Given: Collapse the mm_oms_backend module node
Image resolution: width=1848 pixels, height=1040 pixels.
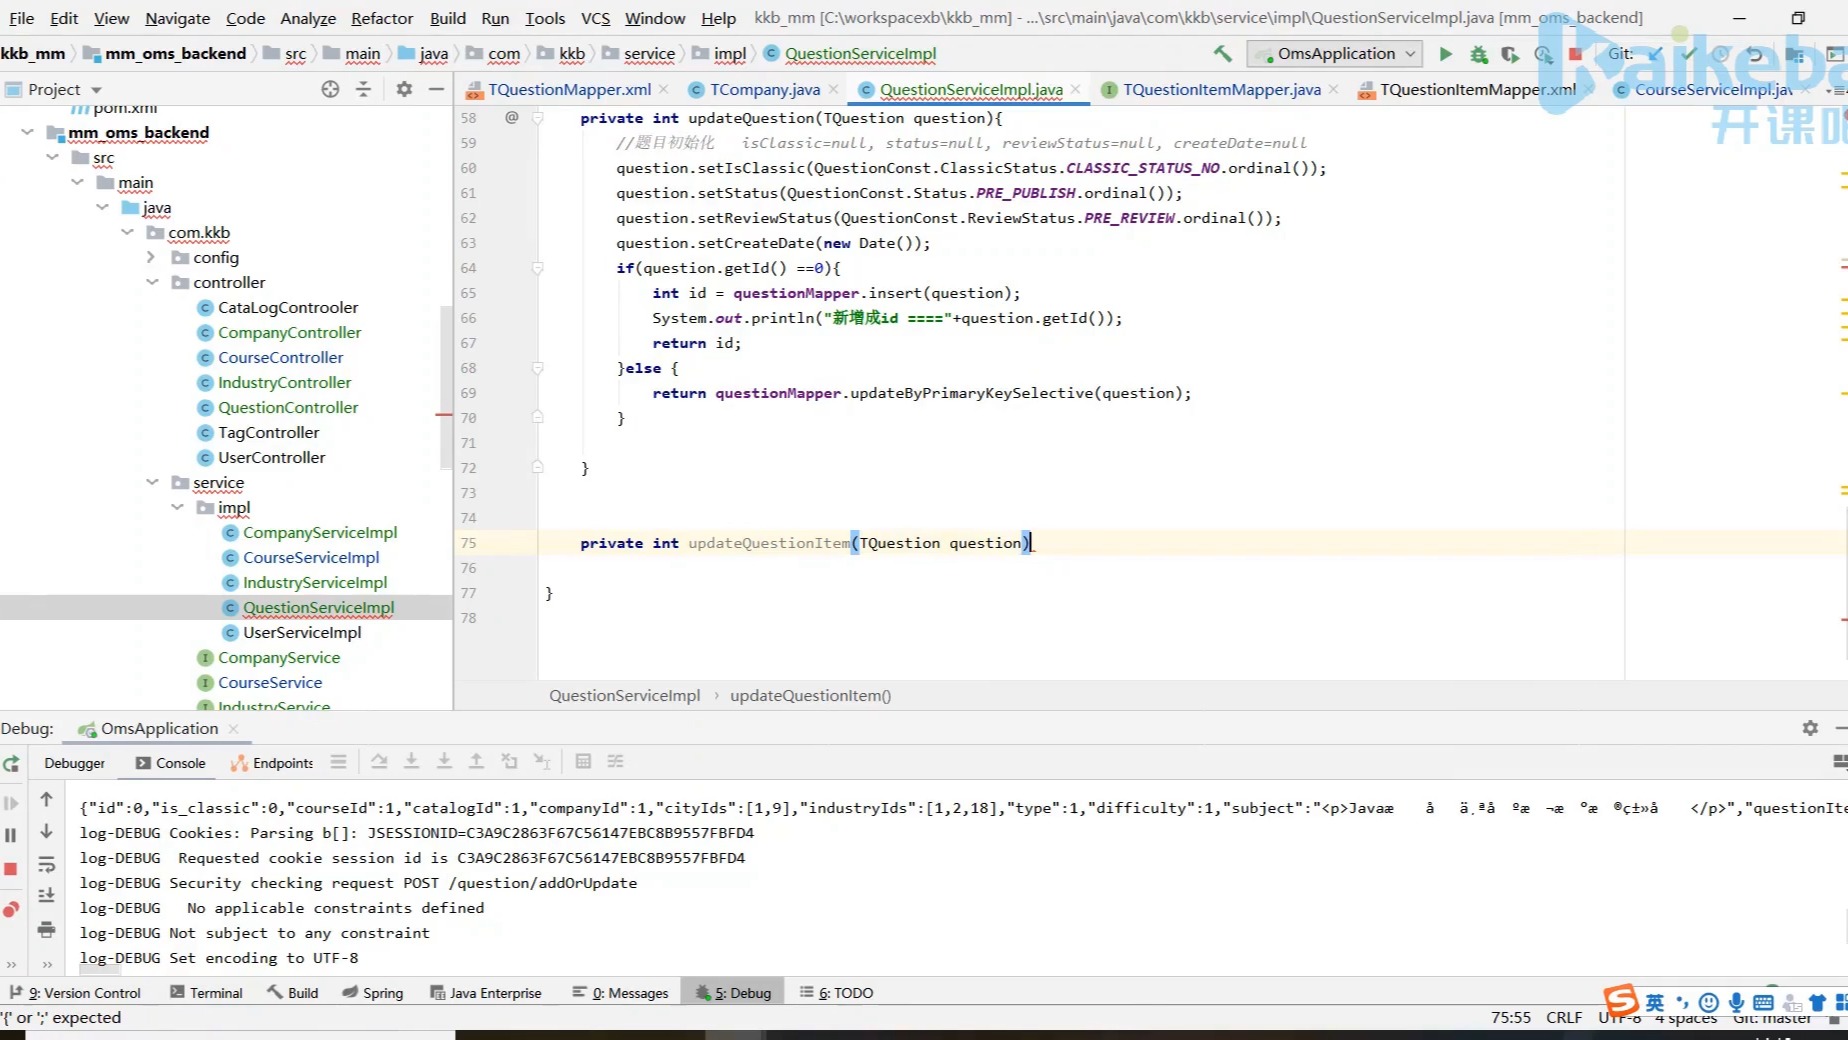Looking at the screenshot, I should click(x=27, y=132).
